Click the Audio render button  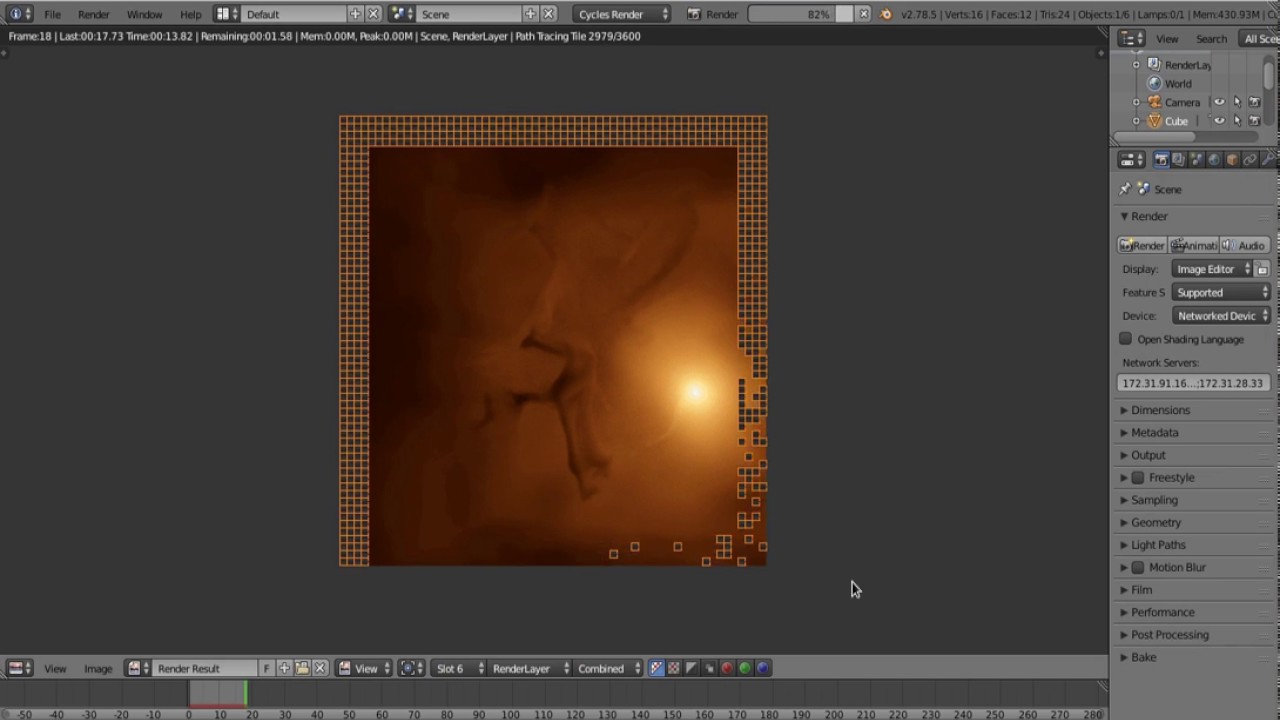click(x=1244, y=245)
